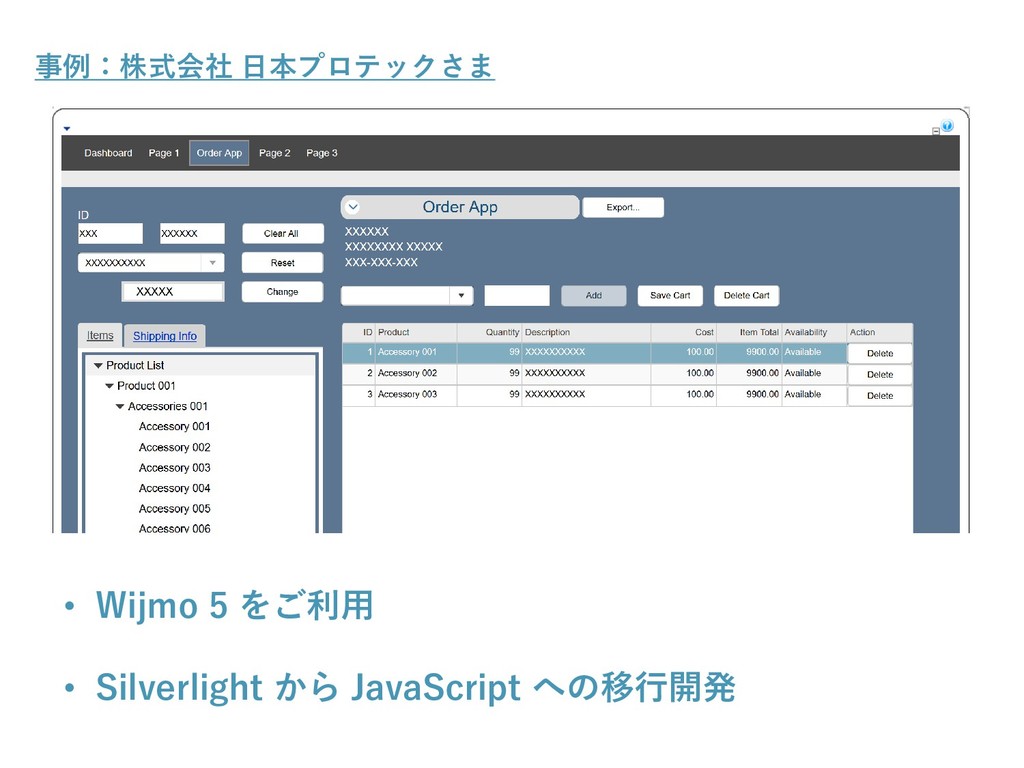Select the Accessory 001 cell in grid
Image resolution: width=1024 pixels, height=768 pixels.
pyautogui.click(x=416, y=352)
